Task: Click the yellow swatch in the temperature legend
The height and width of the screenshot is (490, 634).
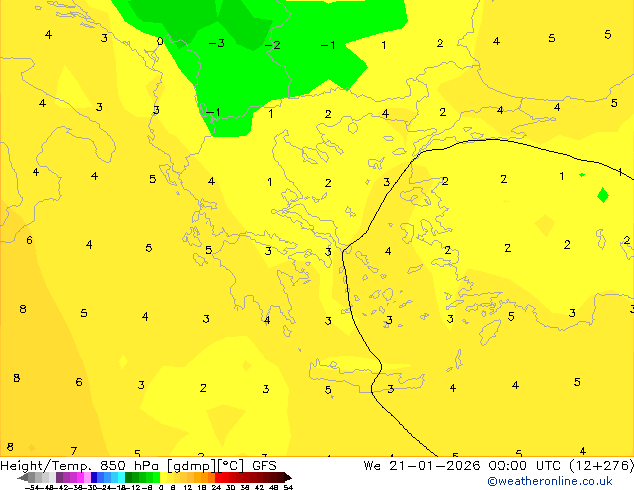Action: pyautogui.click(x=164, y=477)
